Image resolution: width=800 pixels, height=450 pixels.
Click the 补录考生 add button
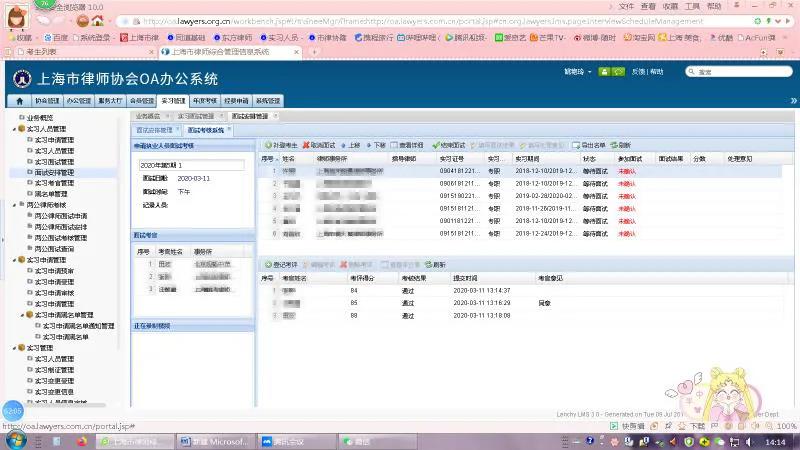[x=280, y=145]
